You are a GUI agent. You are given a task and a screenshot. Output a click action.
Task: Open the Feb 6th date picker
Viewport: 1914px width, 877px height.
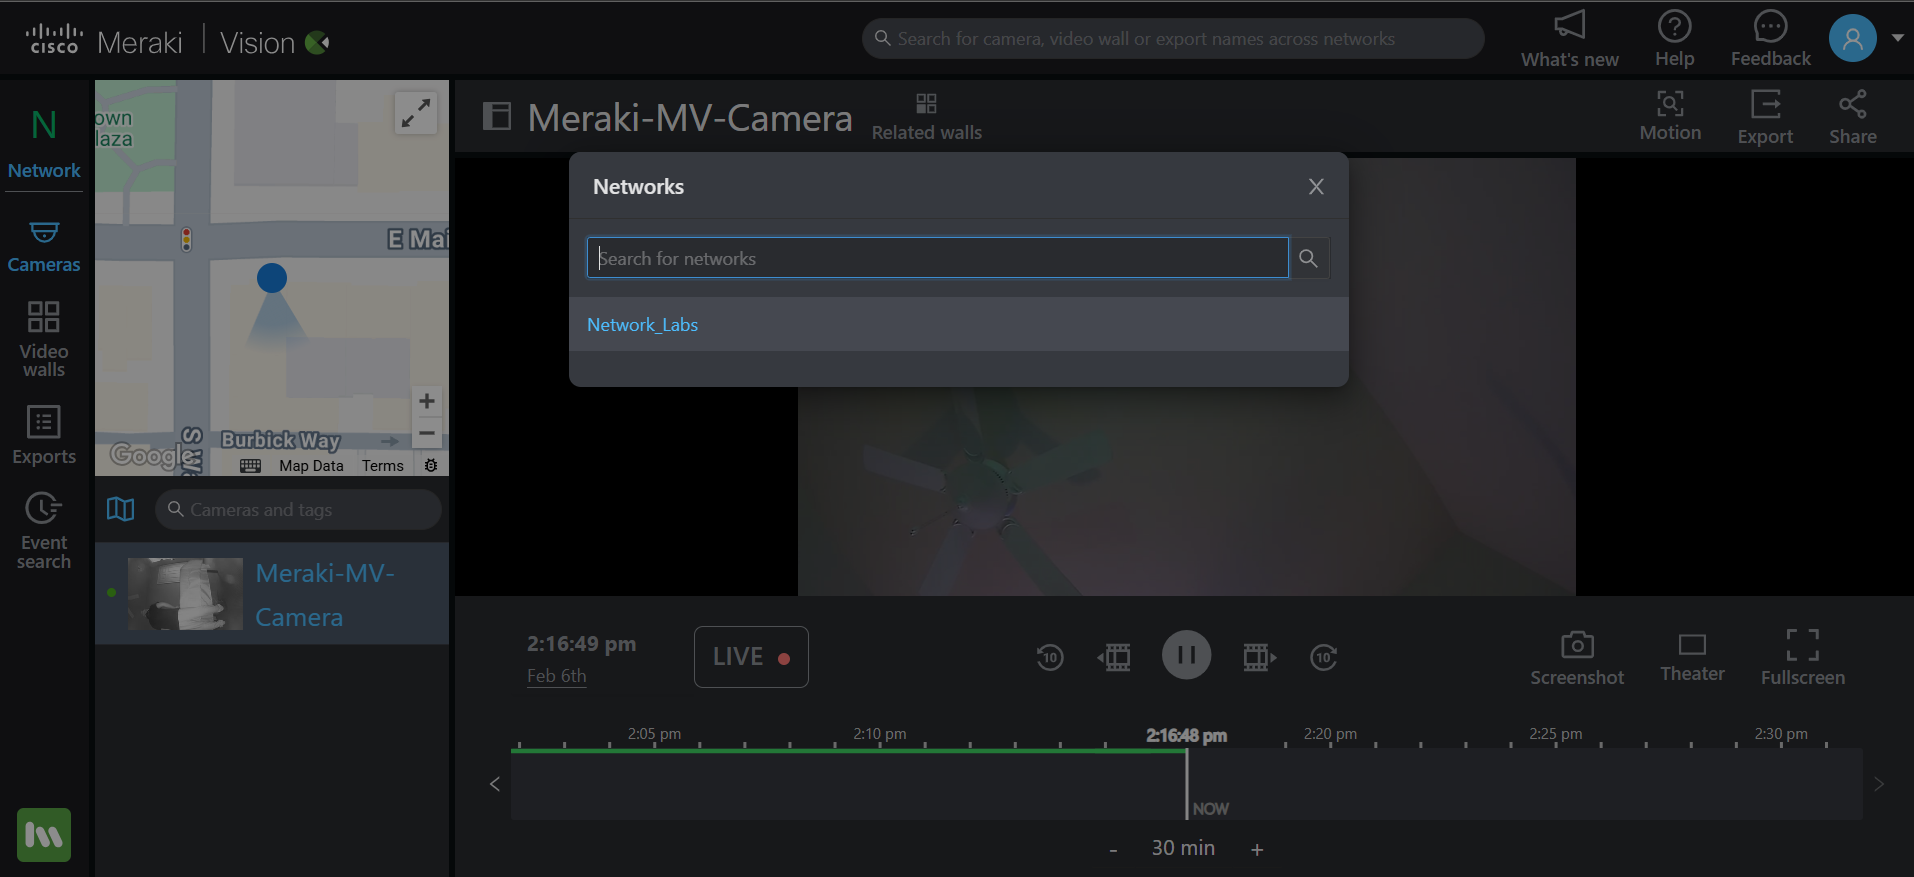557,676
